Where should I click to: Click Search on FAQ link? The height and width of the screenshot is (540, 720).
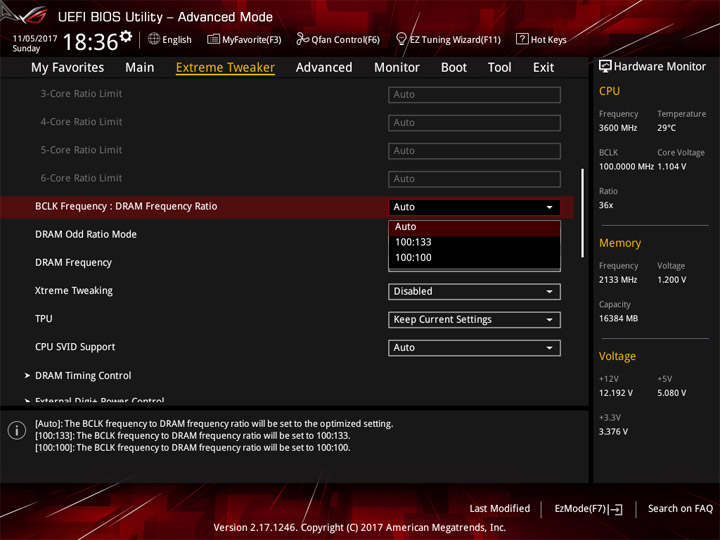[x=681, y=509]
